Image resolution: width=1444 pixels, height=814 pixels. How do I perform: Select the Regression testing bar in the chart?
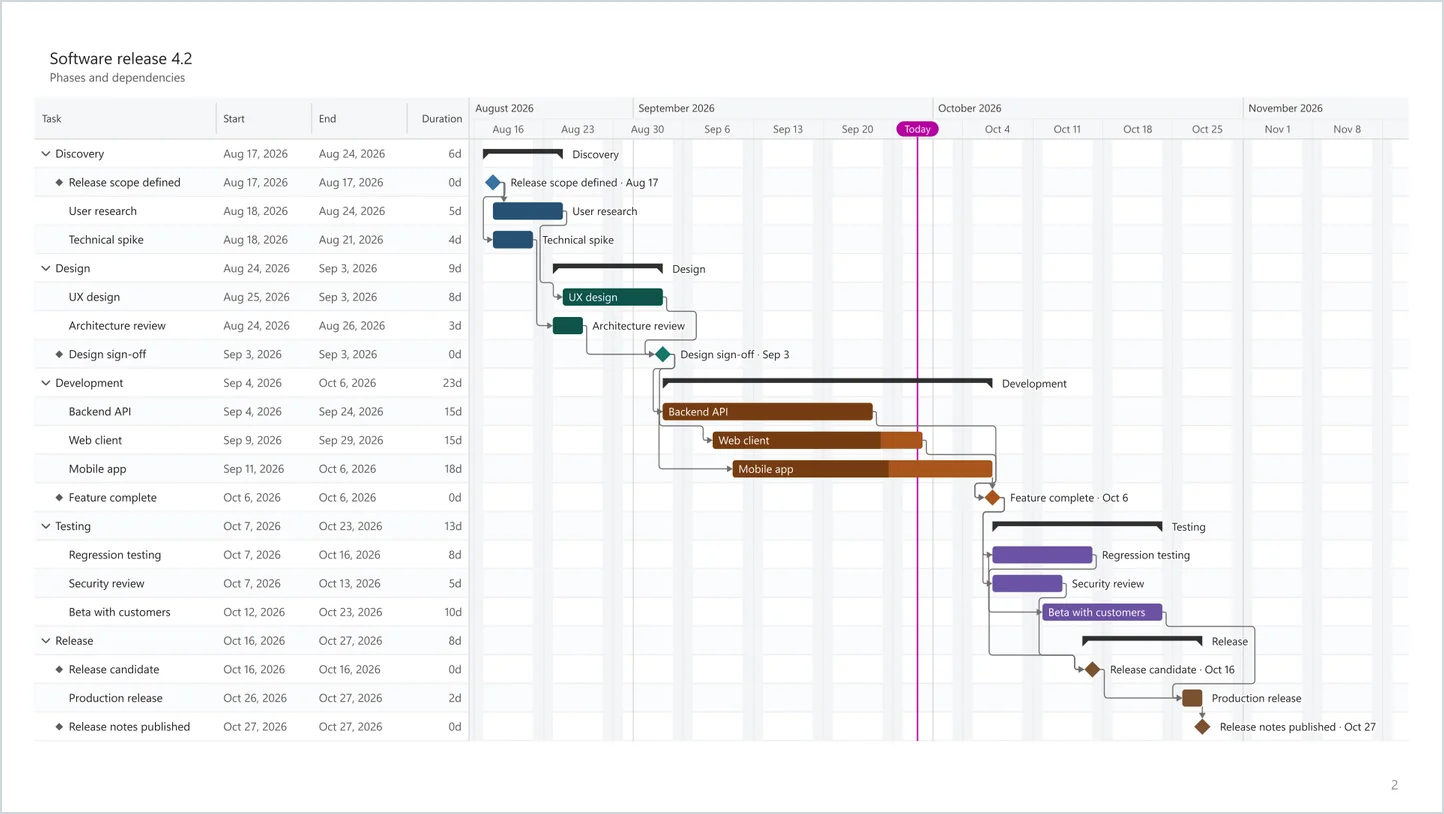1042,555
